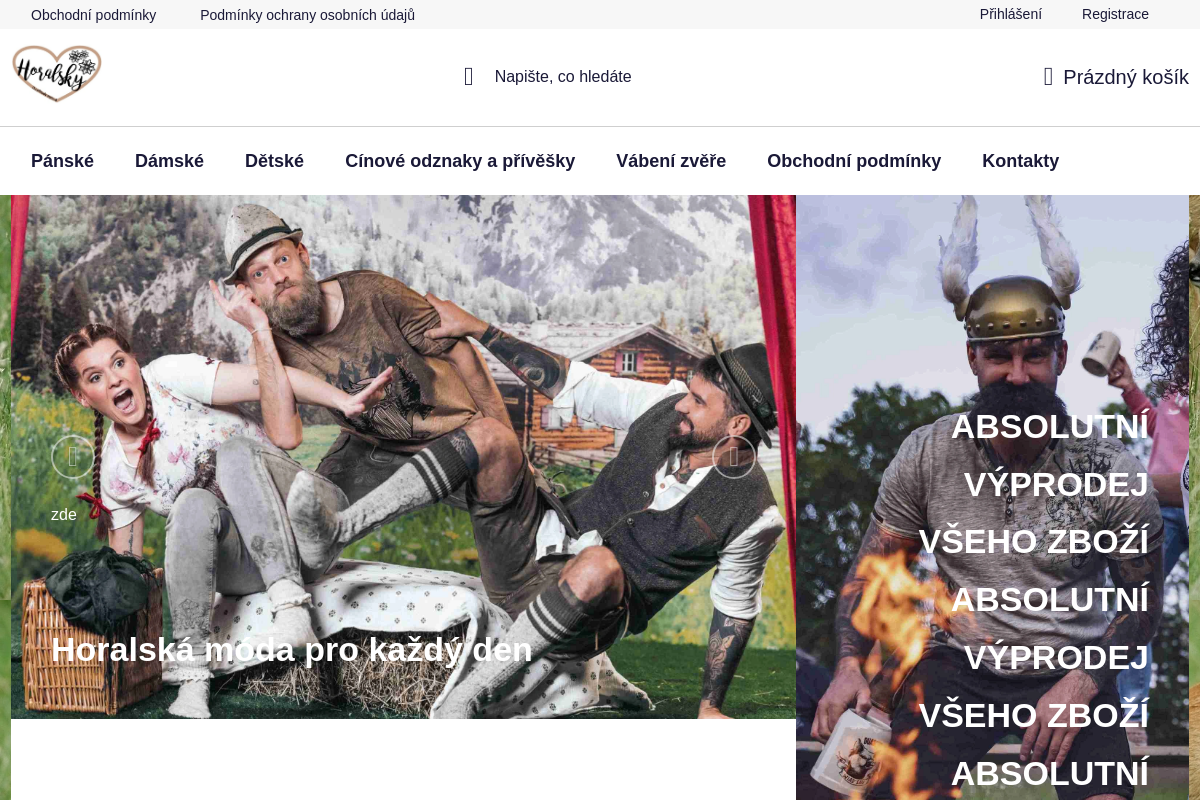1200x800 pixels.
Task: Click the Registrace link
Action: pos(1115,14)
